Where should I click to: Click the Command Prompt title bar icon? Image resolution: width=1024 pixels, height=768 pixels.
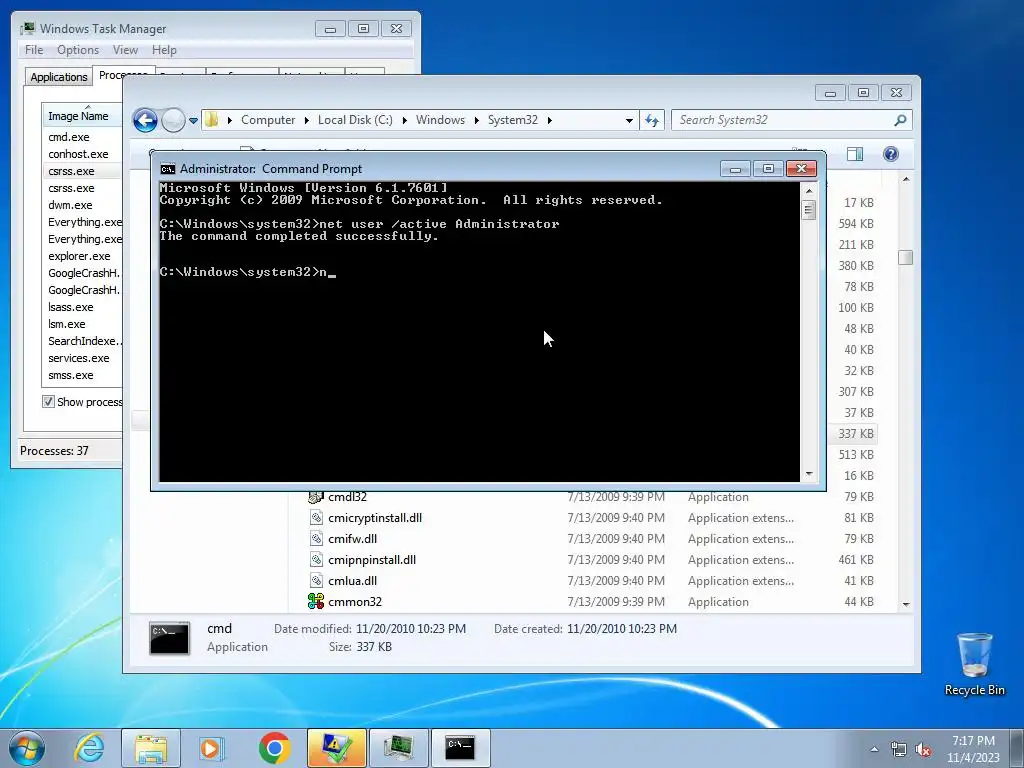pos(168,169)
